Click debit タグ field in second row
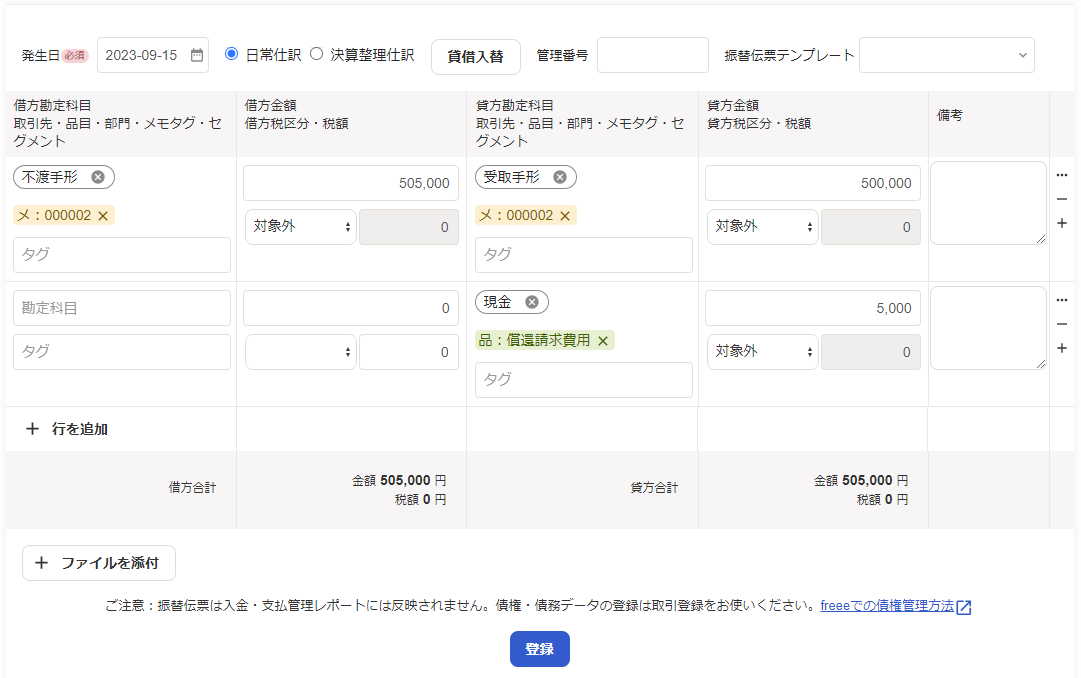The image size is (1081, 678). 122,352
